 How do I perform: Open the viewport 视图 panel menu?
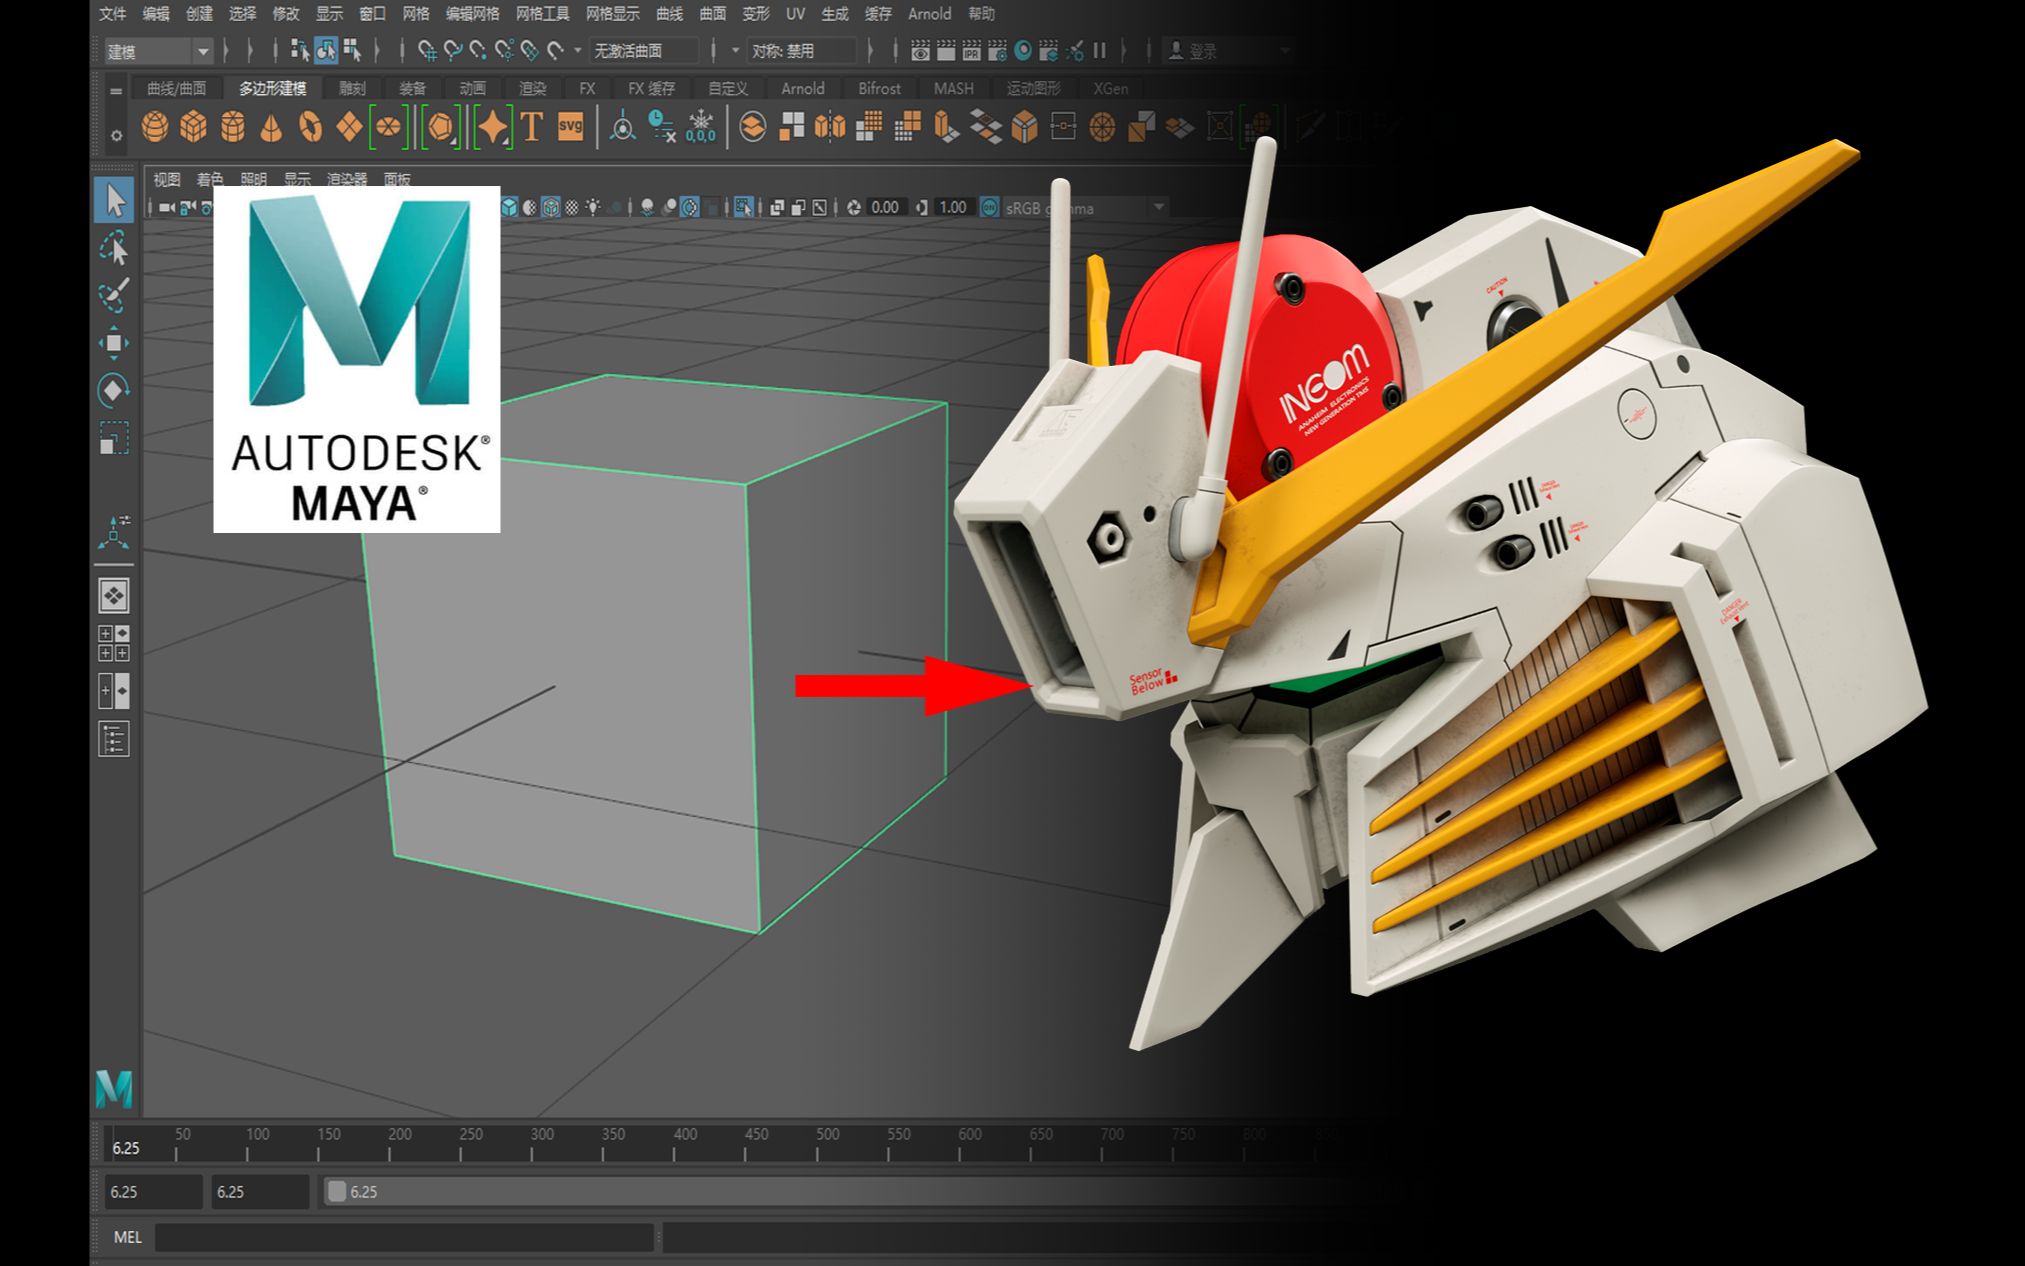pos(166,180)
